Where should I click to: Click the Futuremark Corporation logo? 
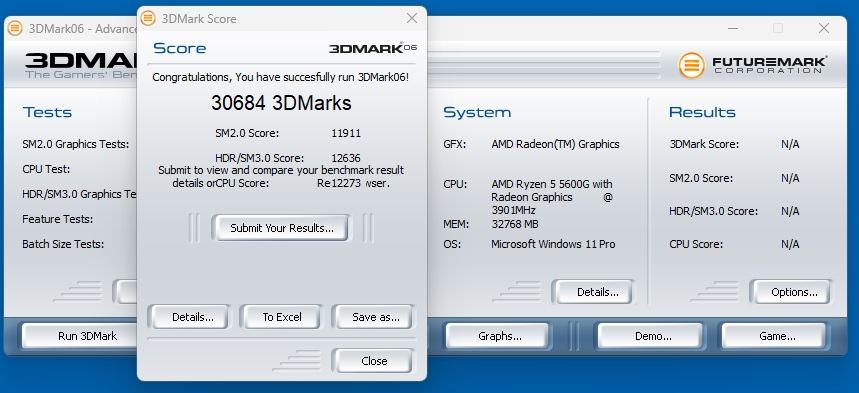(752, 65)
